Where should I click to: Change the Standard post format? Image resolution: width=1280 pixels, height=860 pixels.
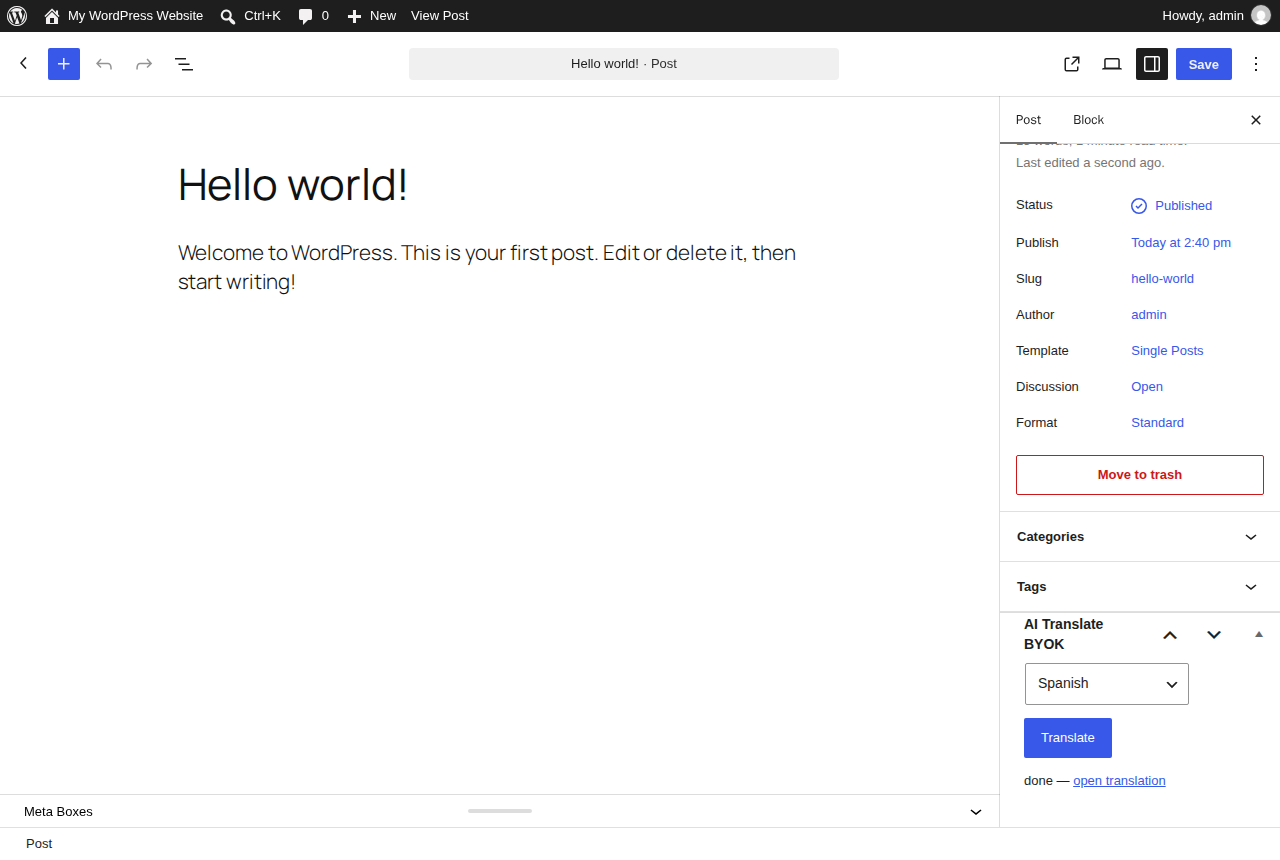point(1157,423)
